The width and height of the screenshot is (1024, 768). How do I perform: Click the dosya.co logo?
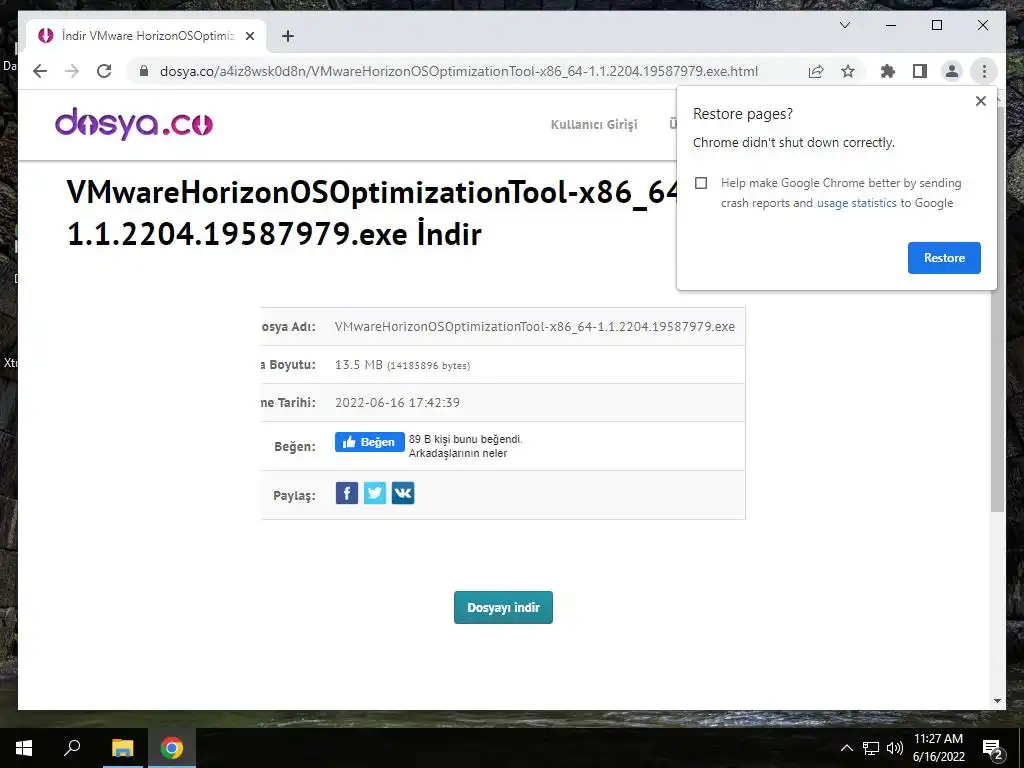coord(134,123)
